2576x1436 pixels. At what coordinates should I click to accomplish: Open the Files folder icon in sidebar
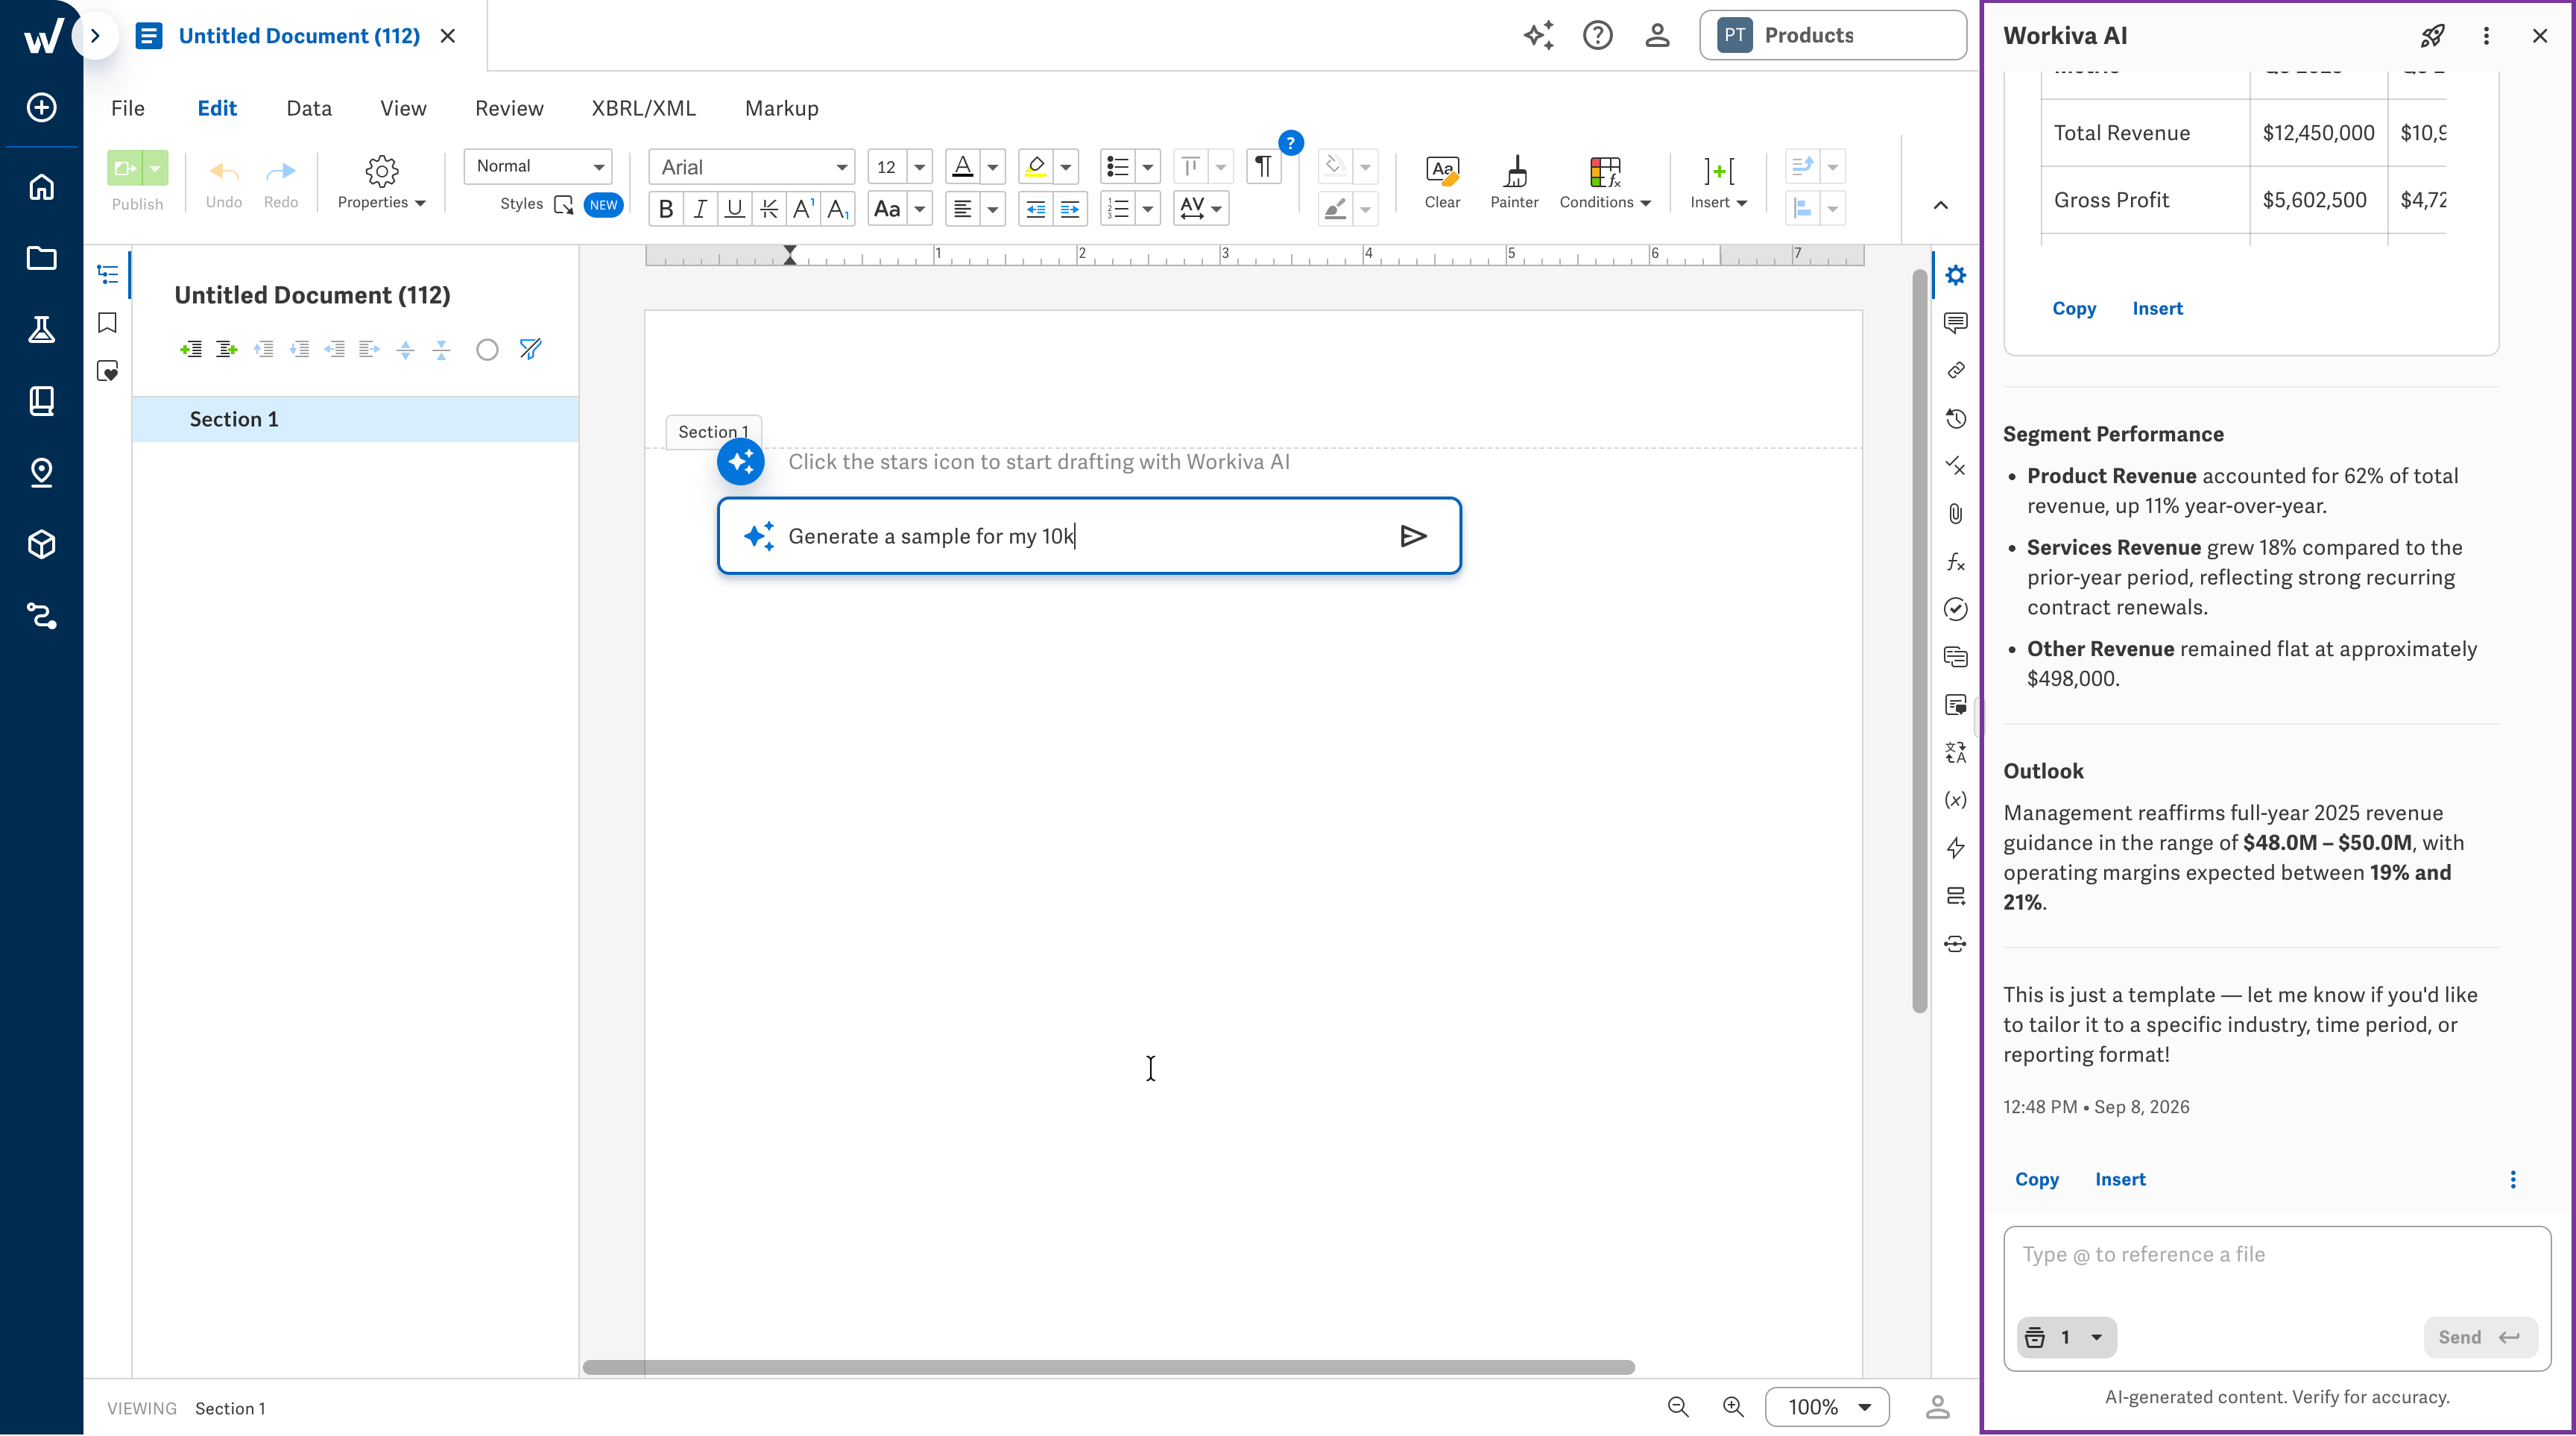pyautogui.click(x=41, y=258)
